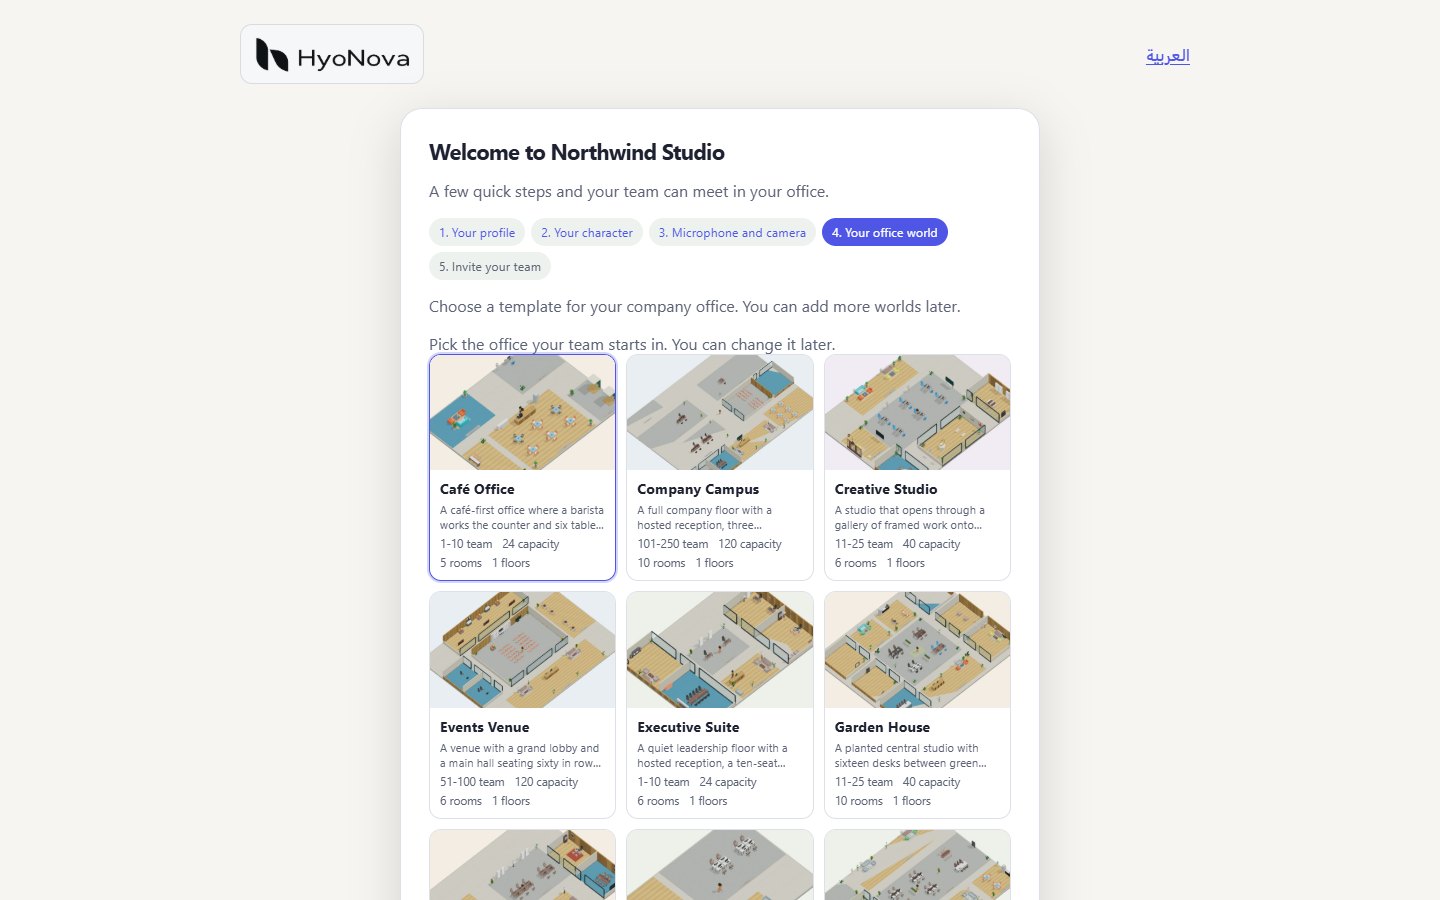
Task: Select the Garden House template thumbnail
Action: (x=917, y=650)
